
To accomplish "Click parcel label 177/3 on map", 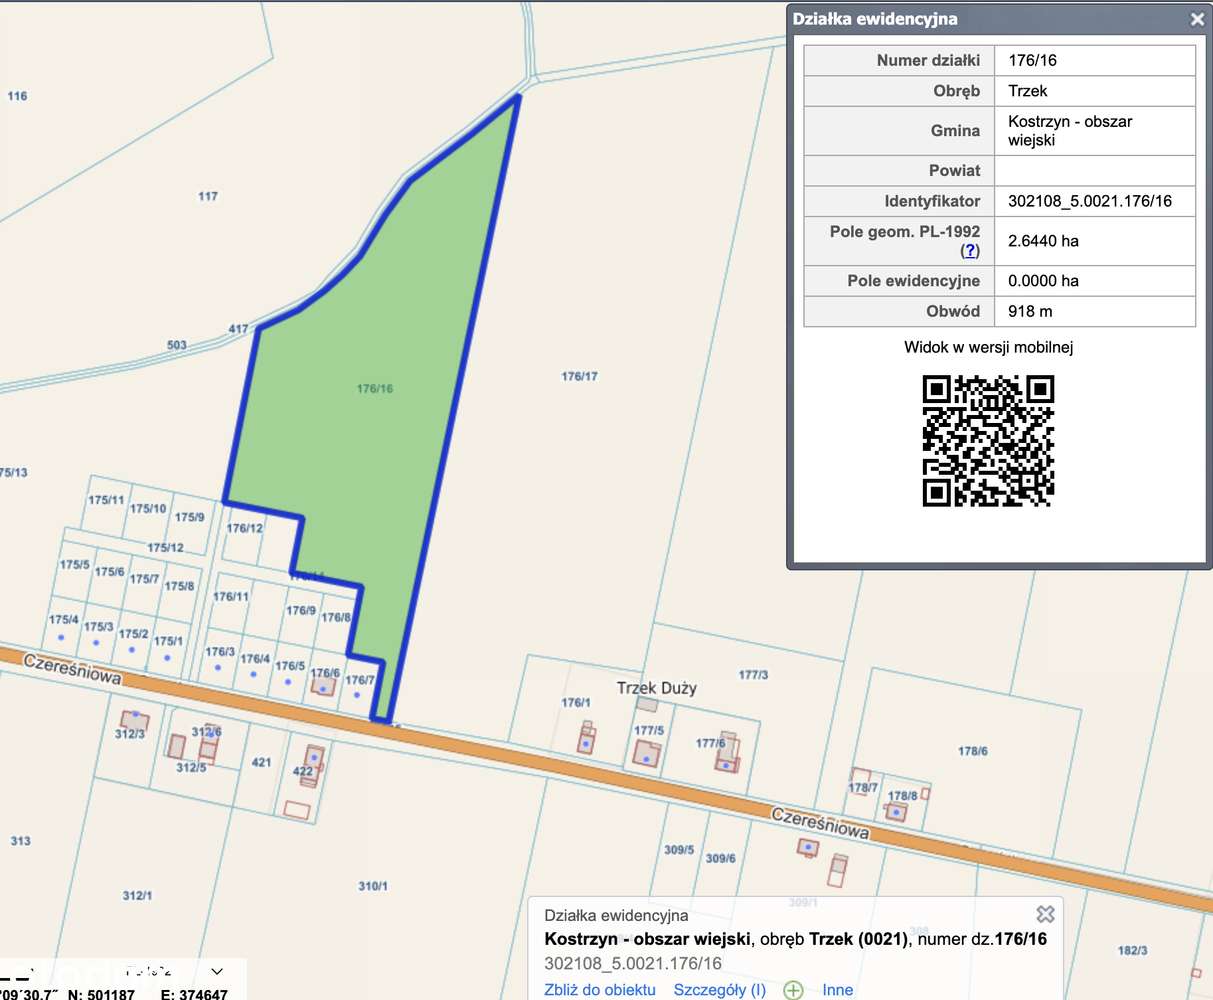I will [x=753, y=675].
